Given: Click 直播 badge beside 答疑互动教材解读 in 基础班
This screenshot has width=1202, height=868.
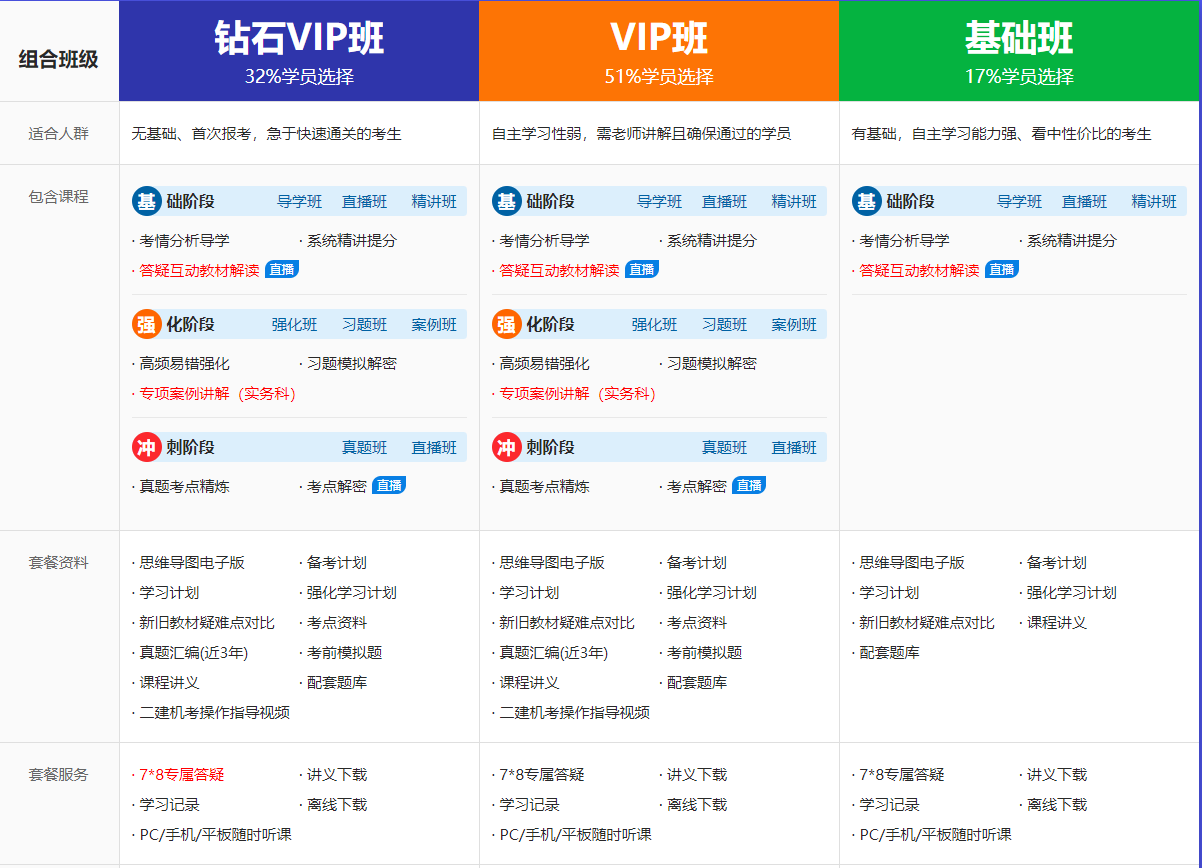Looking at the screenshot, I should (1001, 270).
